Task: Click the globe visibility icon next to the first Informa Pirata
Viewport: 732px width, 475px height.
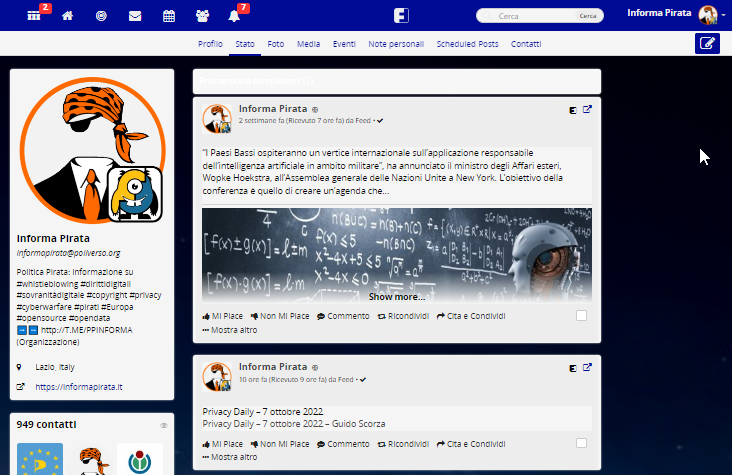Action: tap(315, 110)
